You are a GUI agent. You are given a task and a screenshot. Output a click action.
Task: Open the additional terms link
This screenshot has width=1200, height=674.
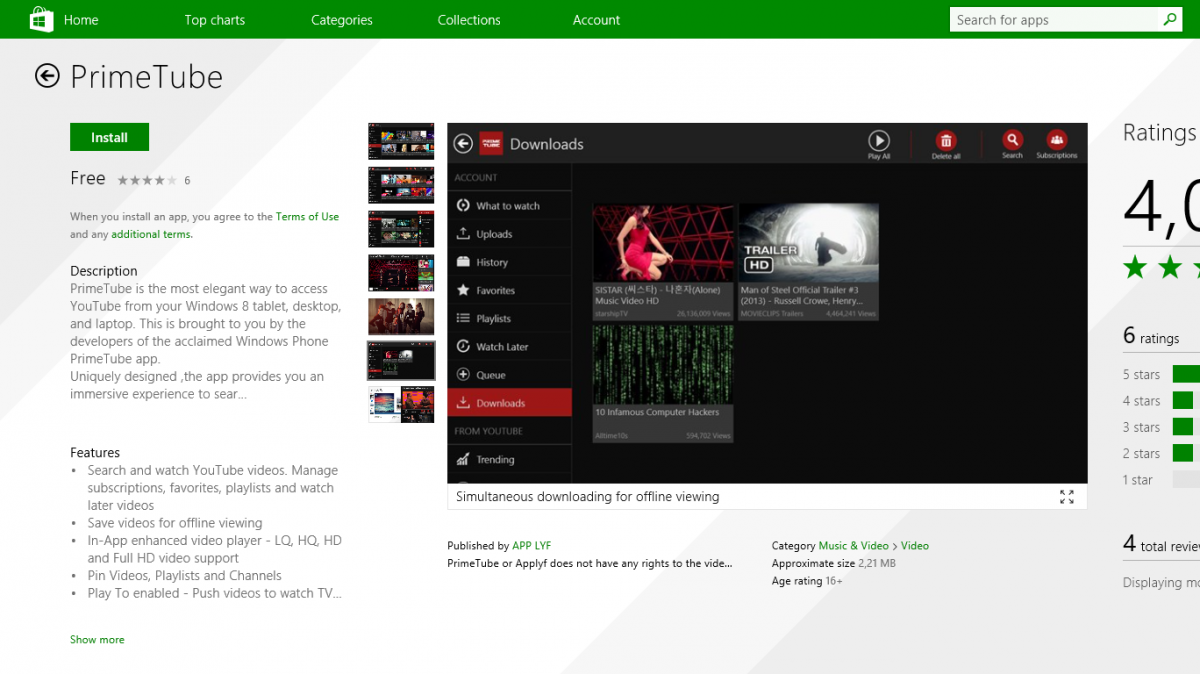[151, 234]
